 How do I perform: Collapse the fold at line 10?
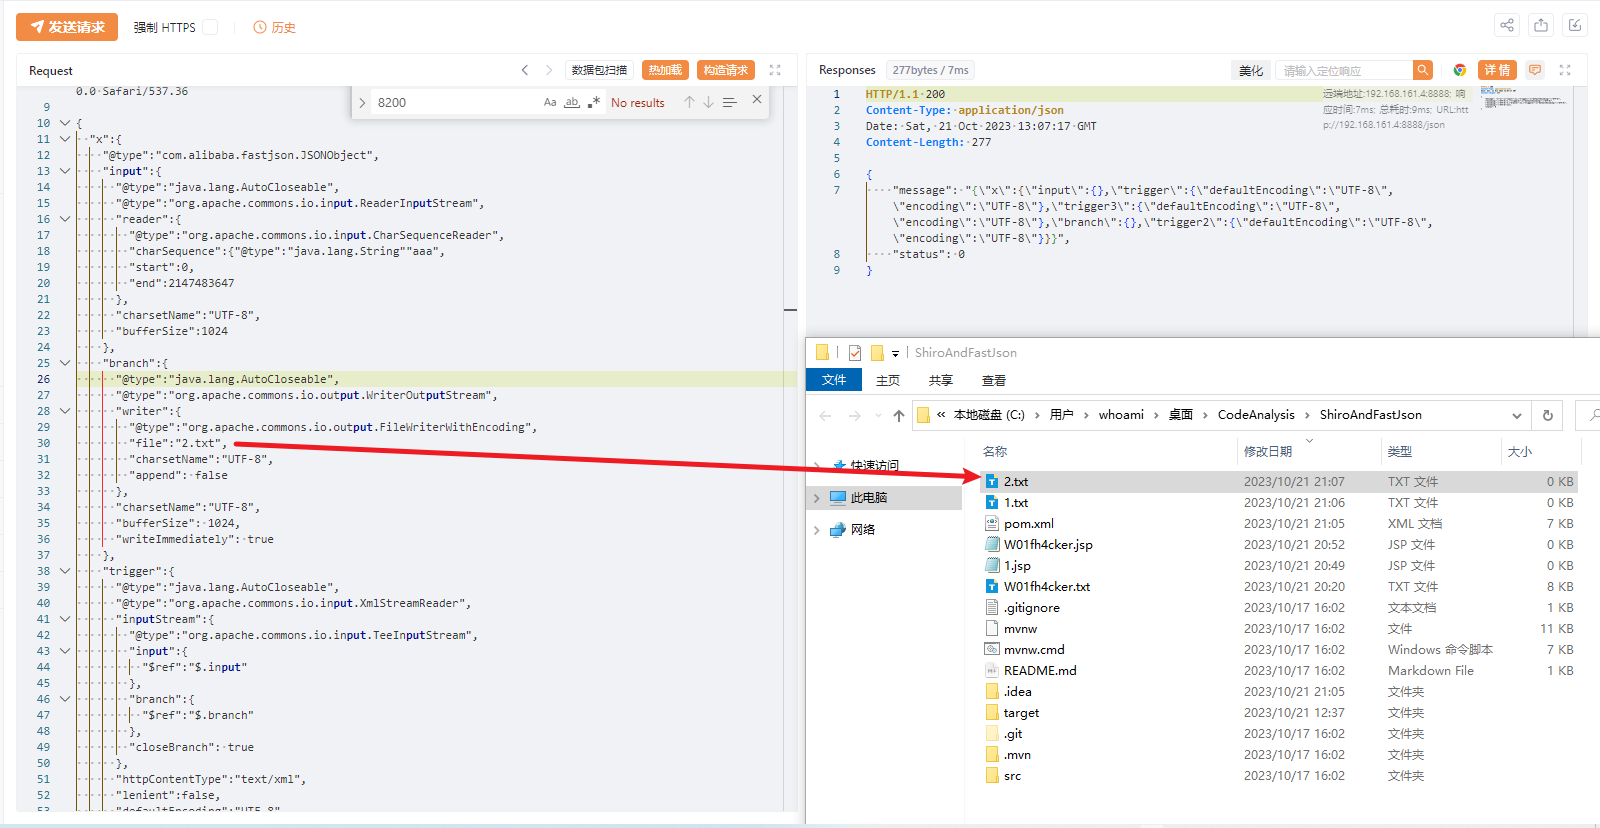coord(65,123)
